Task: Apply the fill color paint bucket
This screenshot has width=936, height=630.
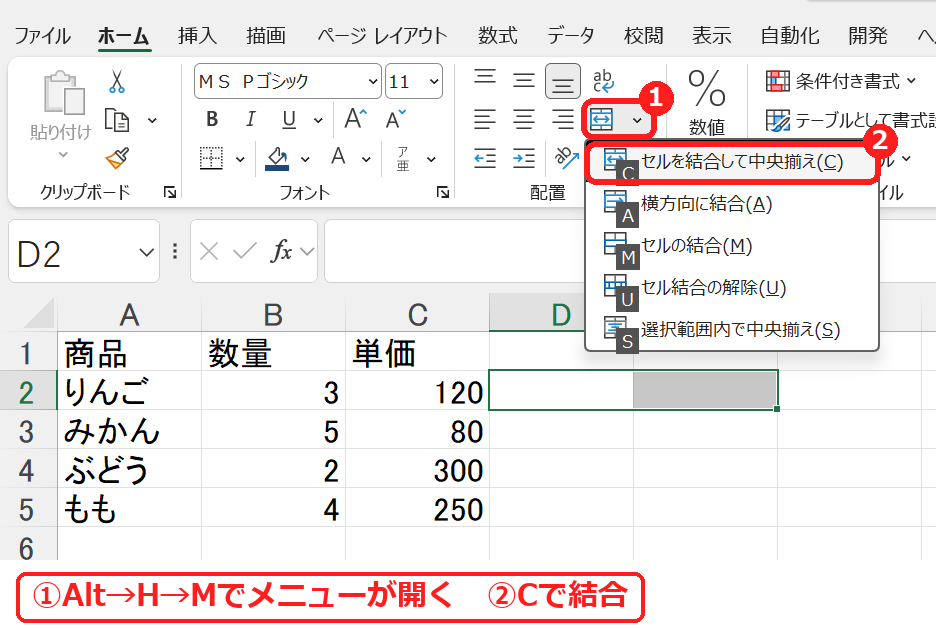Action: [277, 159]
